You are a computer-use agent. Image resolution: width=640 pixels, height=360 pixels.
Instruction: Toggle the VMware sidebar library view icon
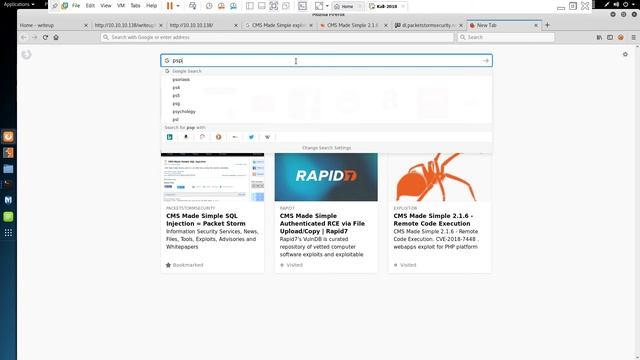(250, 6)
